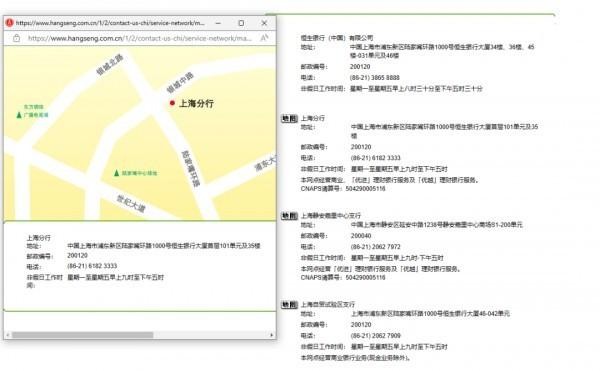This screenshot has height=371, width=600.
Task: Click the green tree icon for 陆家嘴中心绿地
Action: pos(117,173)
